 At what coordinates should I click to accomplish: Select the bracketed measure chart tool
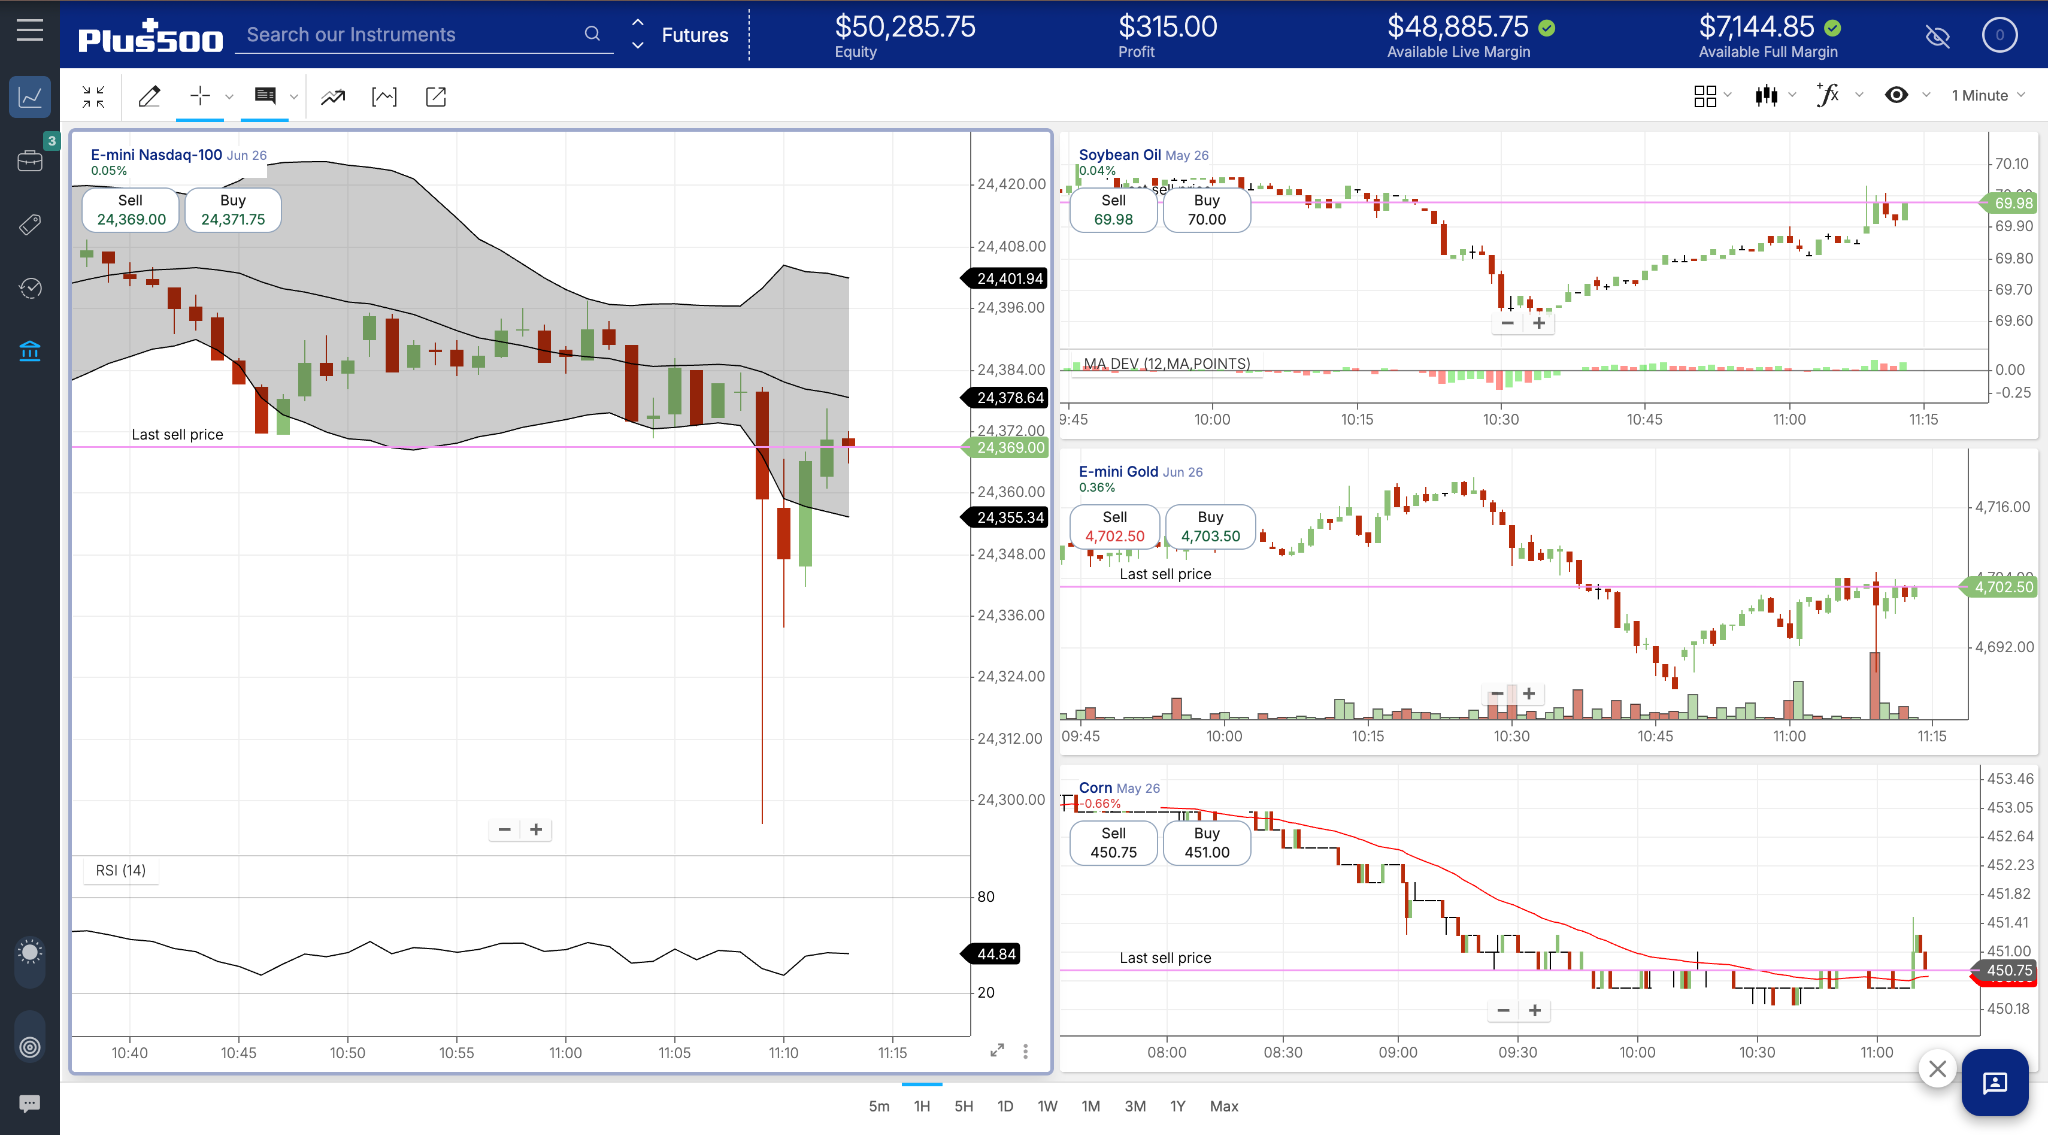pyautogui.click(x=384, y=97)
